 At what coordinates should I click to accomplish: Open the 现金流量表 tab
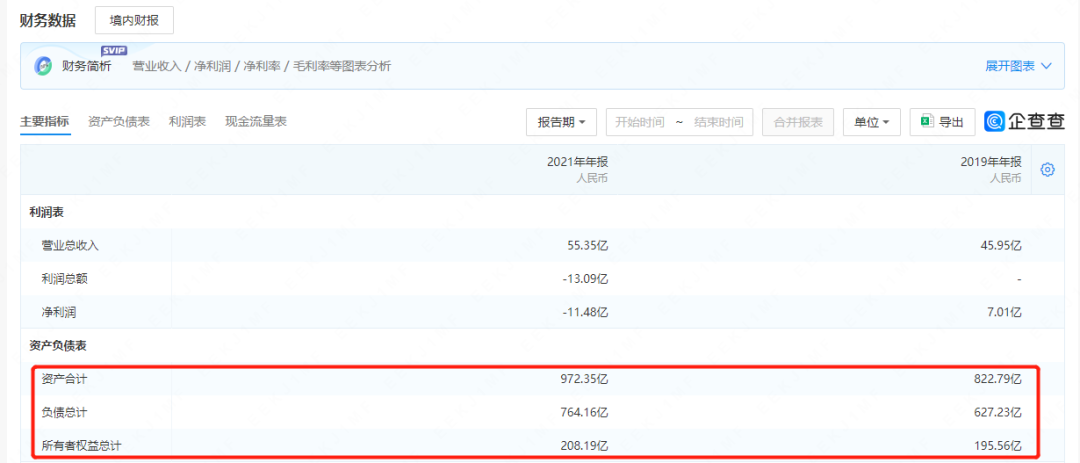[256, 122]
